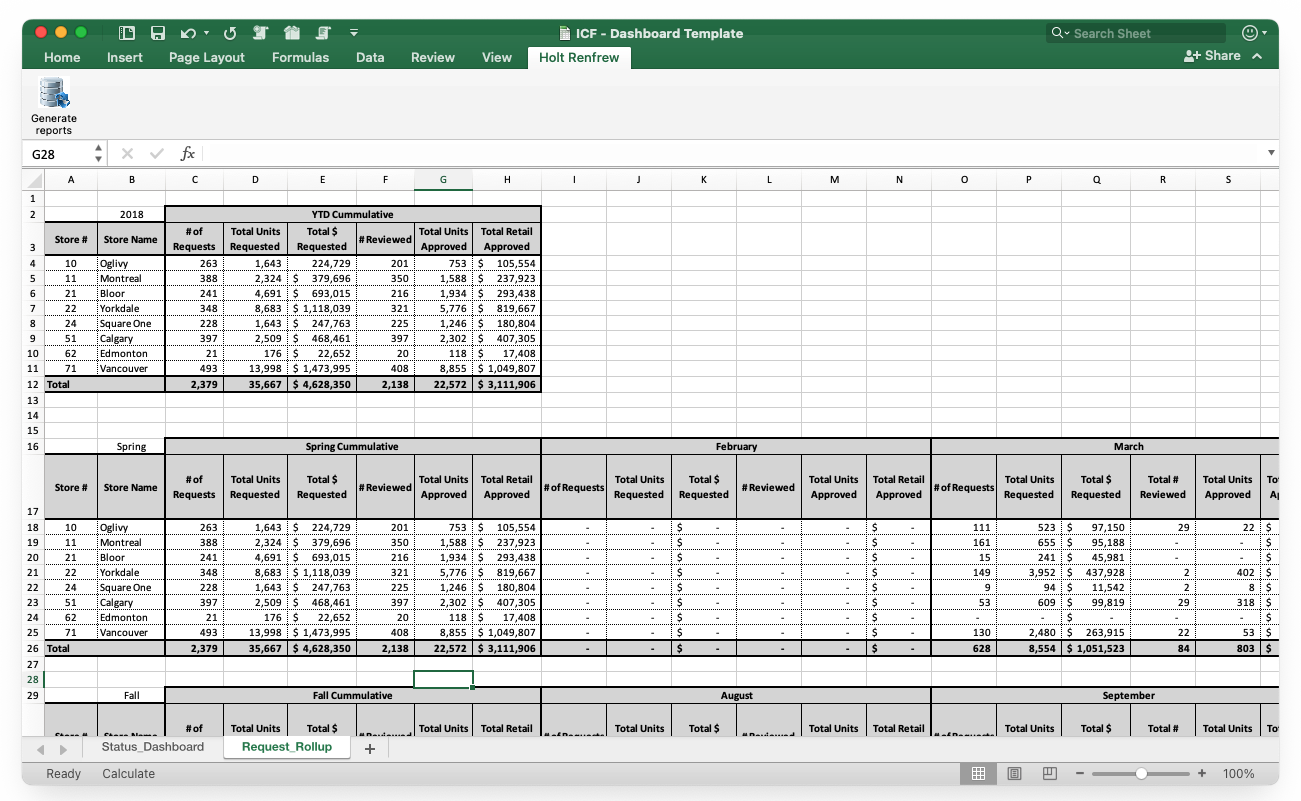Click the Redo icon
This screenshot has width=1301, height=801.
231,33
